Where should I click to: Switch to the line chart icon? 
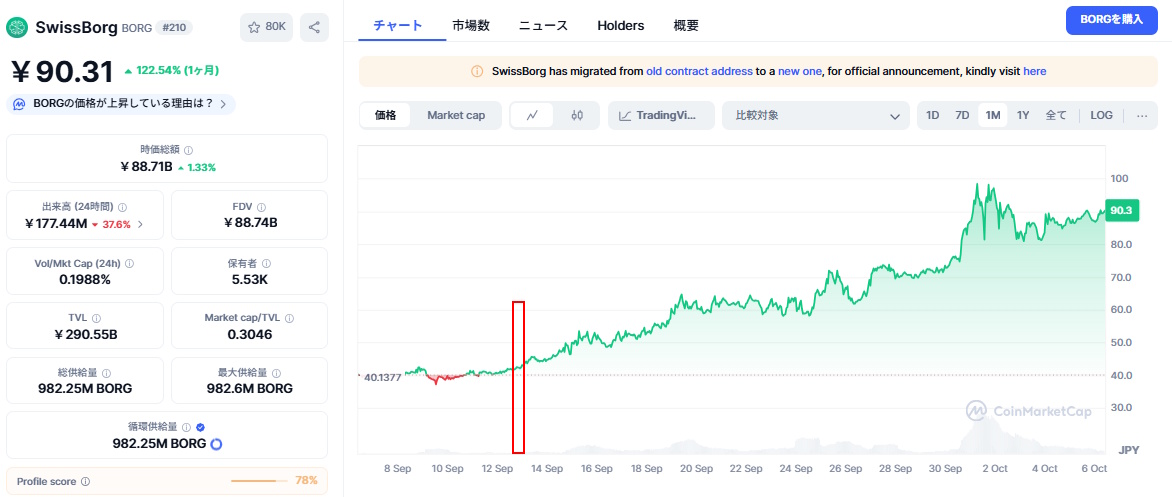point(532,115)
